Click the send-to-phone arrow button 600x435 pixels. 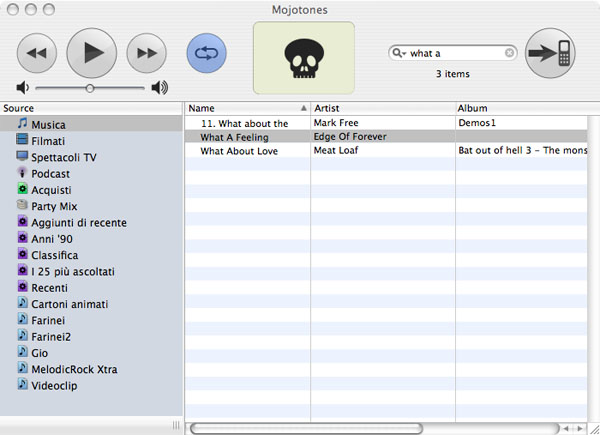pos(550,53)
